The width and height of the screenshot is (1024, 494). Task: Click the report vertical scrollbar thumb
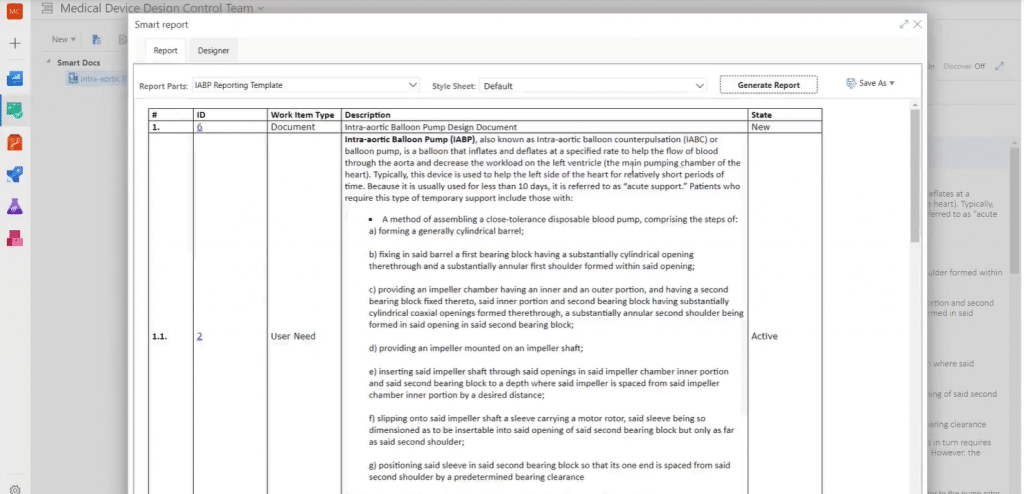point(914,175)
